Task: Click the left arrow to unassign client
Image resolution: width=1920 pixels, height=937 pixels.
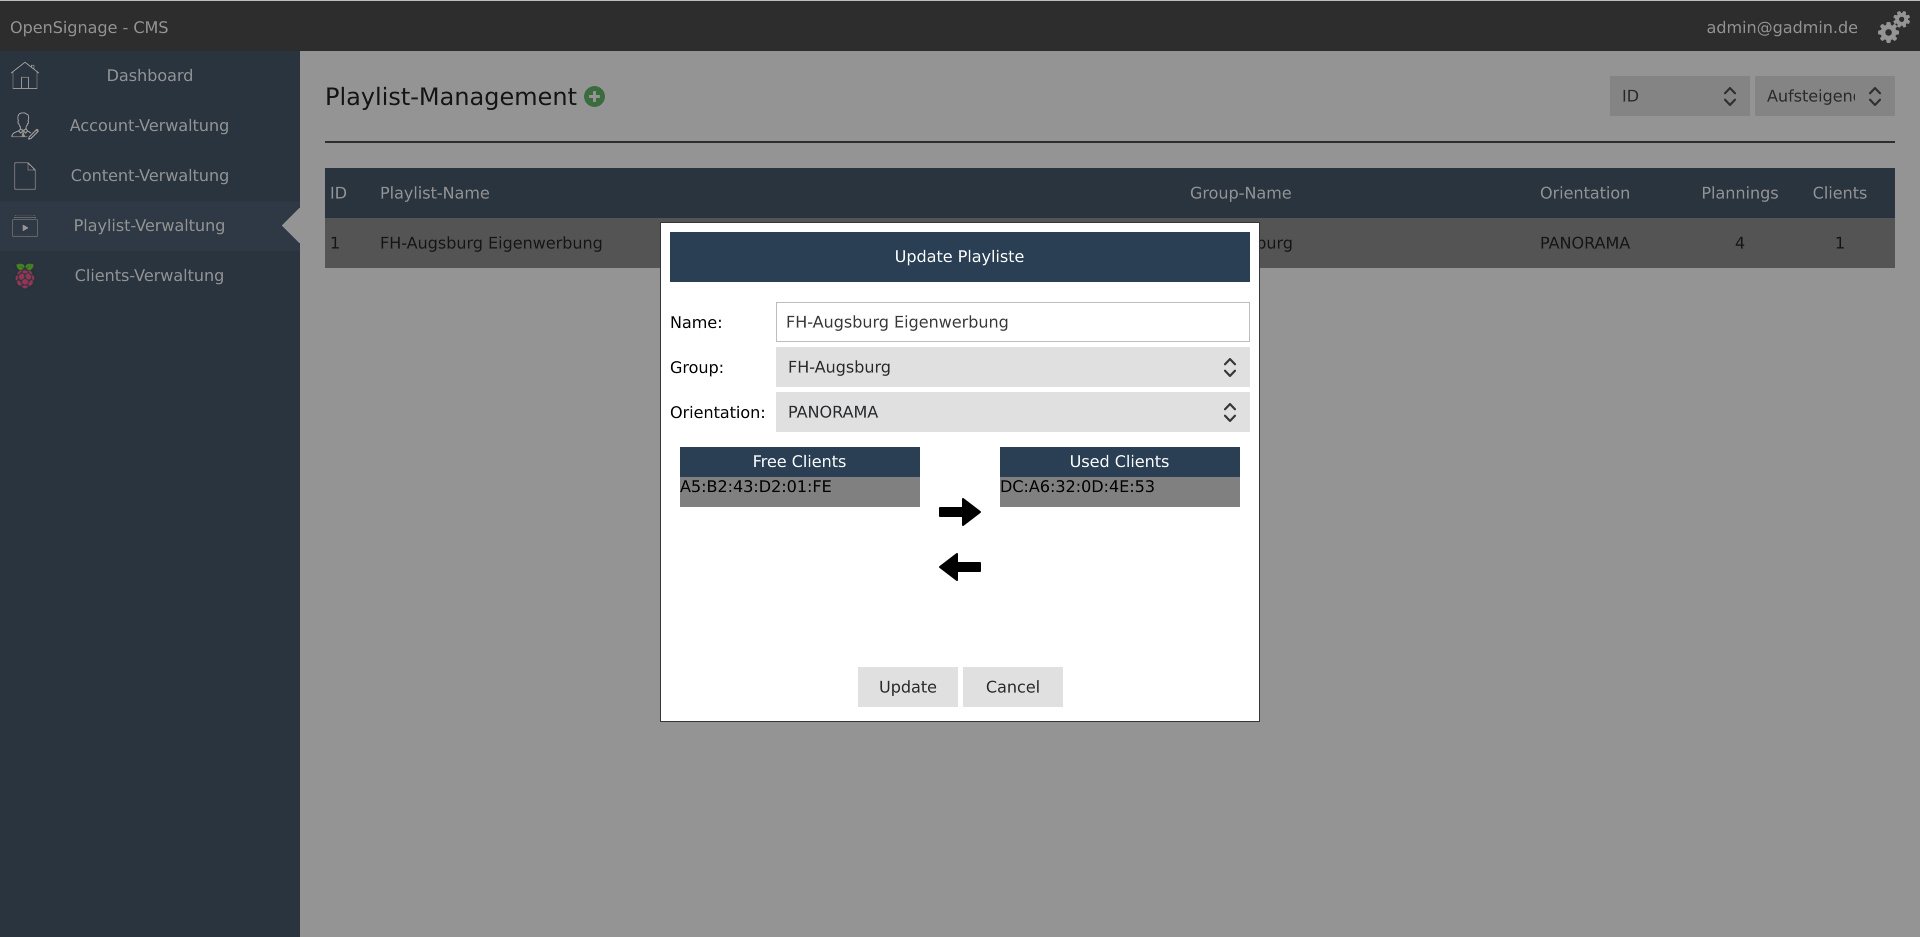Action: (959, 567)
